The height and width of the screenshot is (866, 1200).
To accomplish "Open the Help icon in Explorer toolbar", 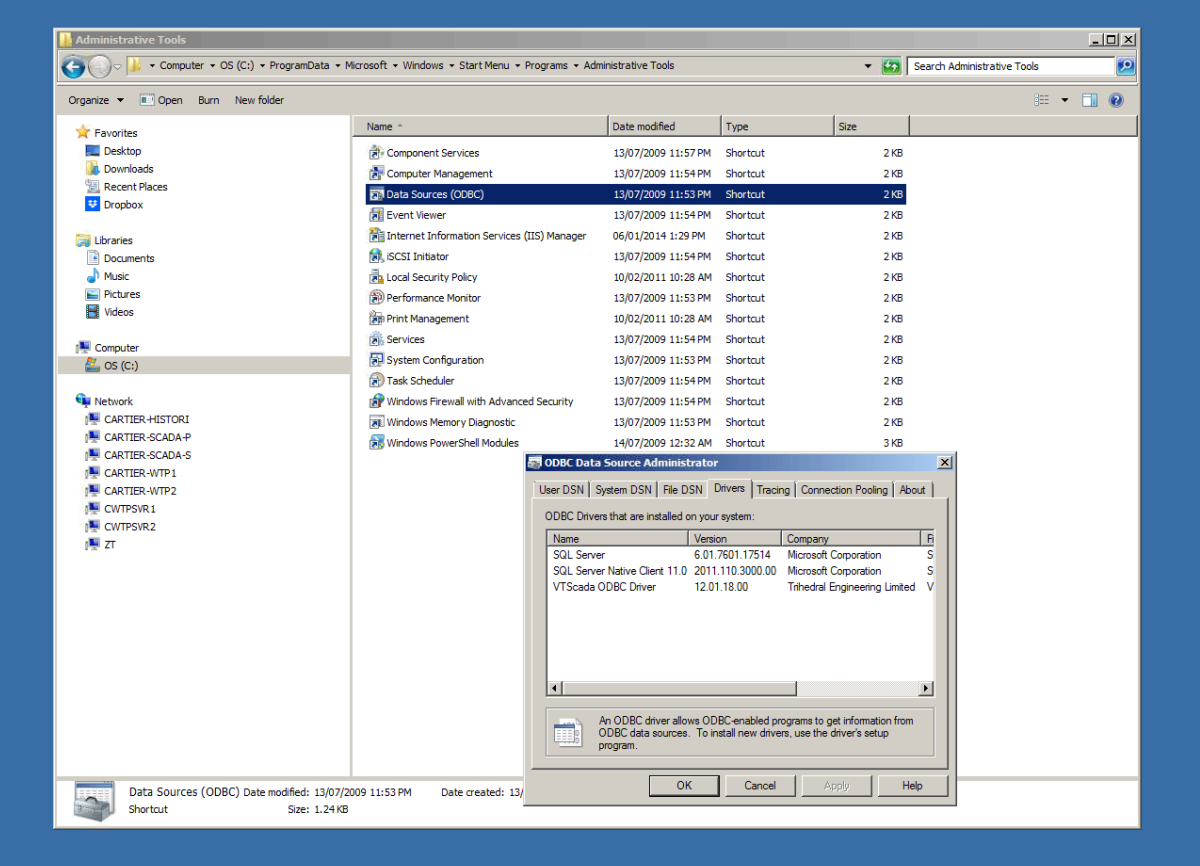I will (1116, 100).
